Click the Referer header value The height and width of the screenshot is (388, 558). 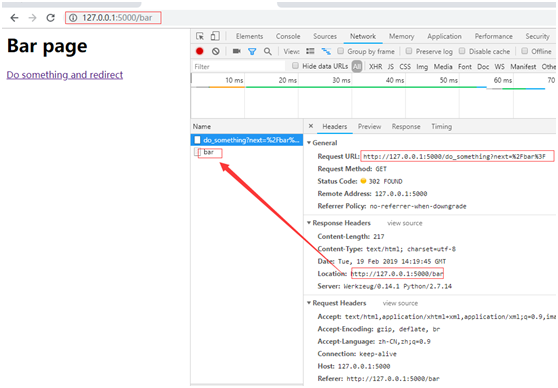click(x=393, y=379)
